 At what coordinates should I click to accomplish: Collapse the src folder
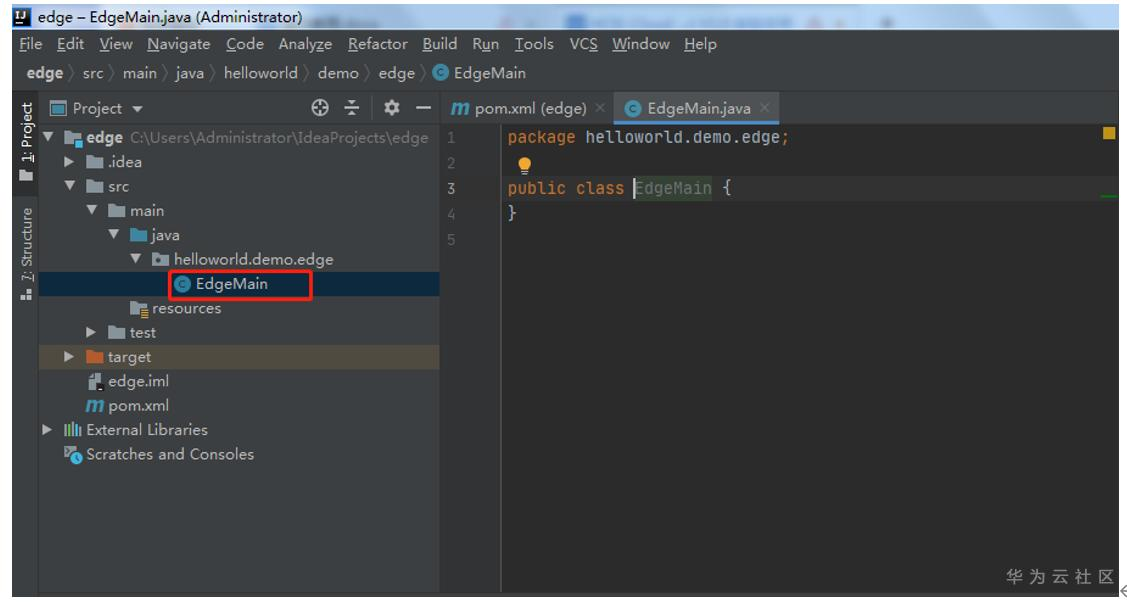[70, 186]
